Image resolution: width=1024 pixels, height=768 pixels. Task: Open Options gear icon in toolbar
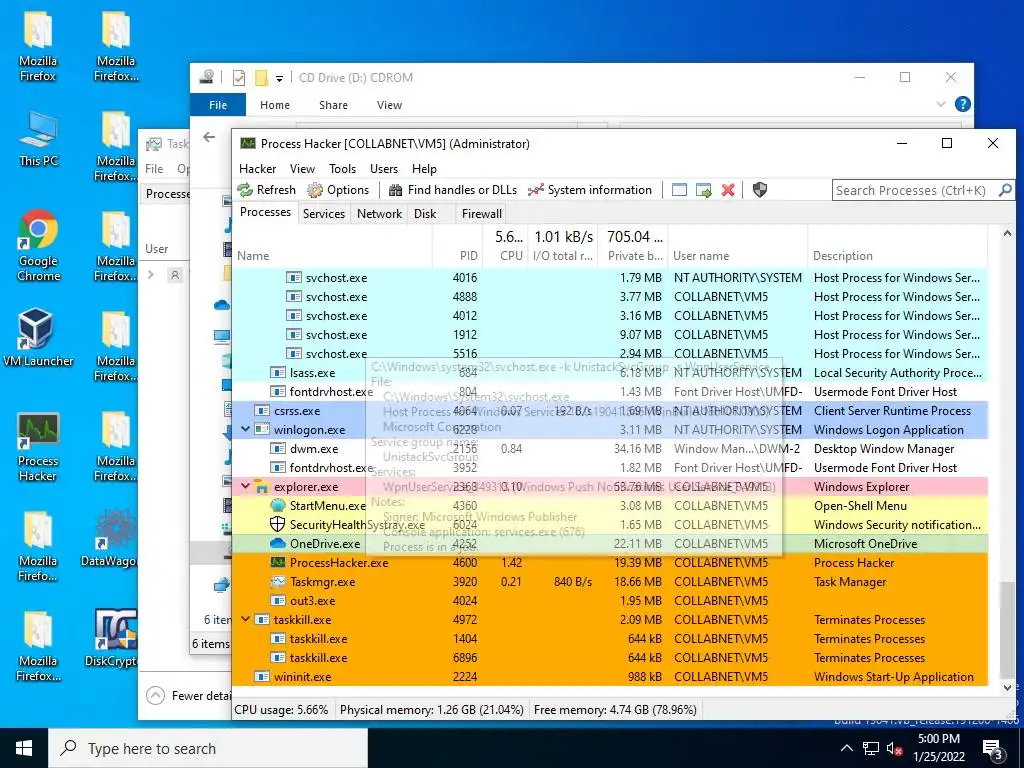pyautogui.click(x=315, y=190)
